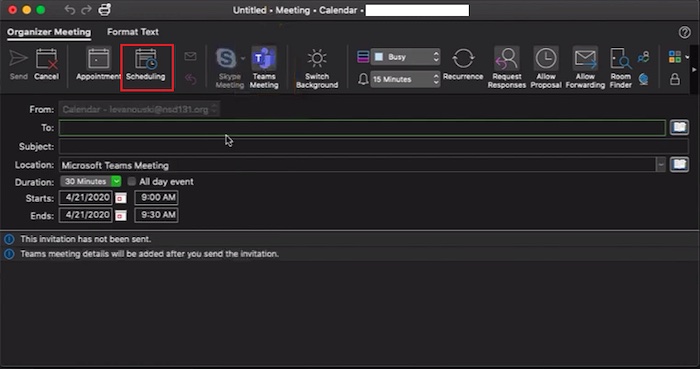Click the Print icon in title bar
The image size is (700, 369).
pos(104,10)
